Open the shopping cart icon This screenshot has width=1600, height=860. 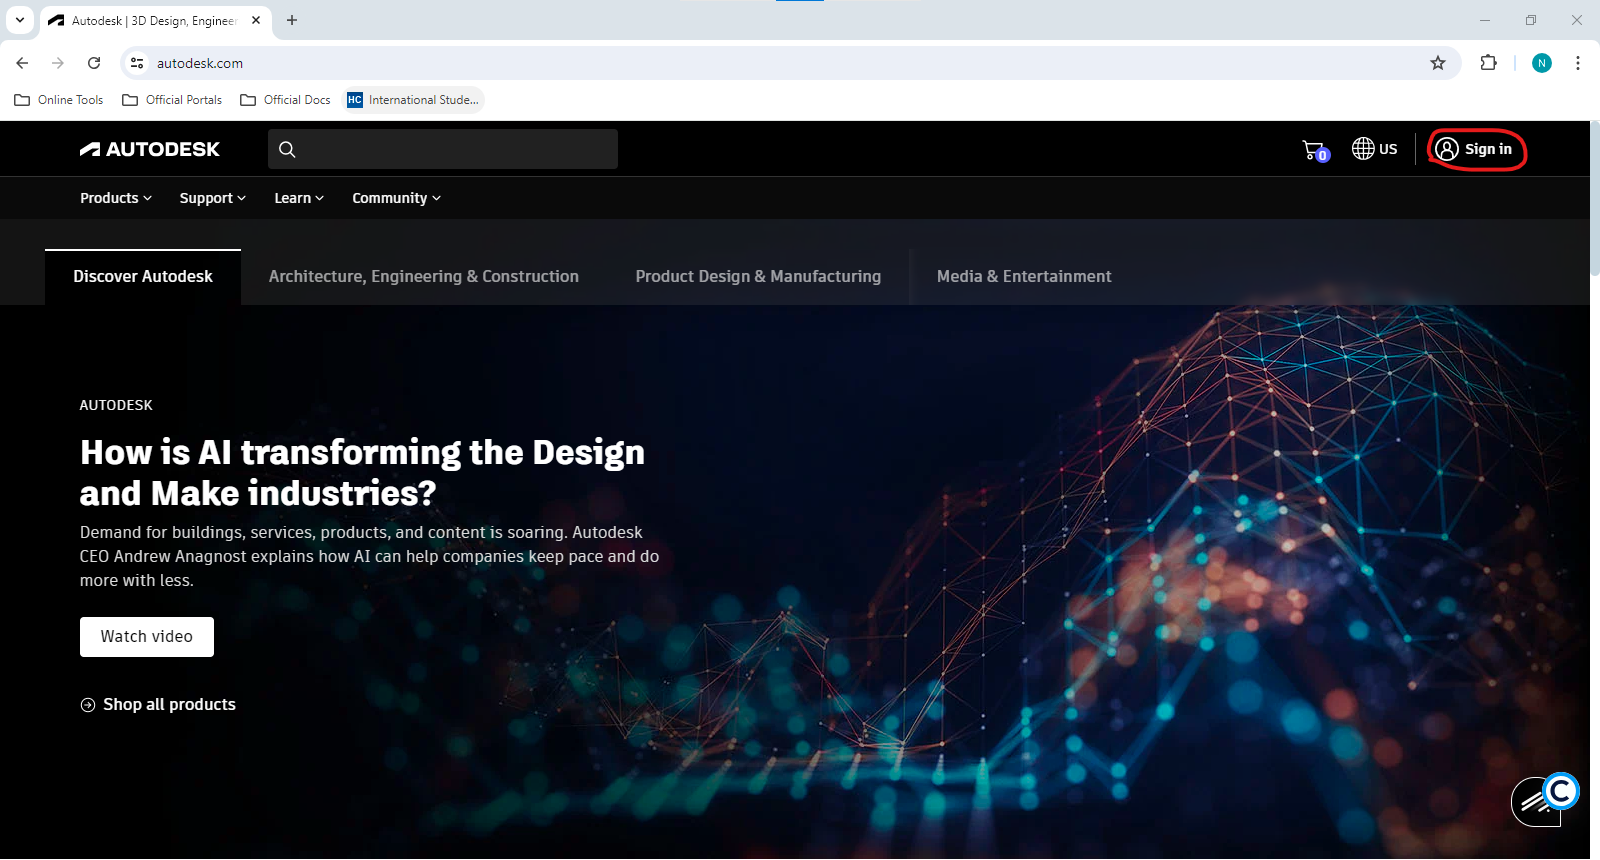[1315, 150]
